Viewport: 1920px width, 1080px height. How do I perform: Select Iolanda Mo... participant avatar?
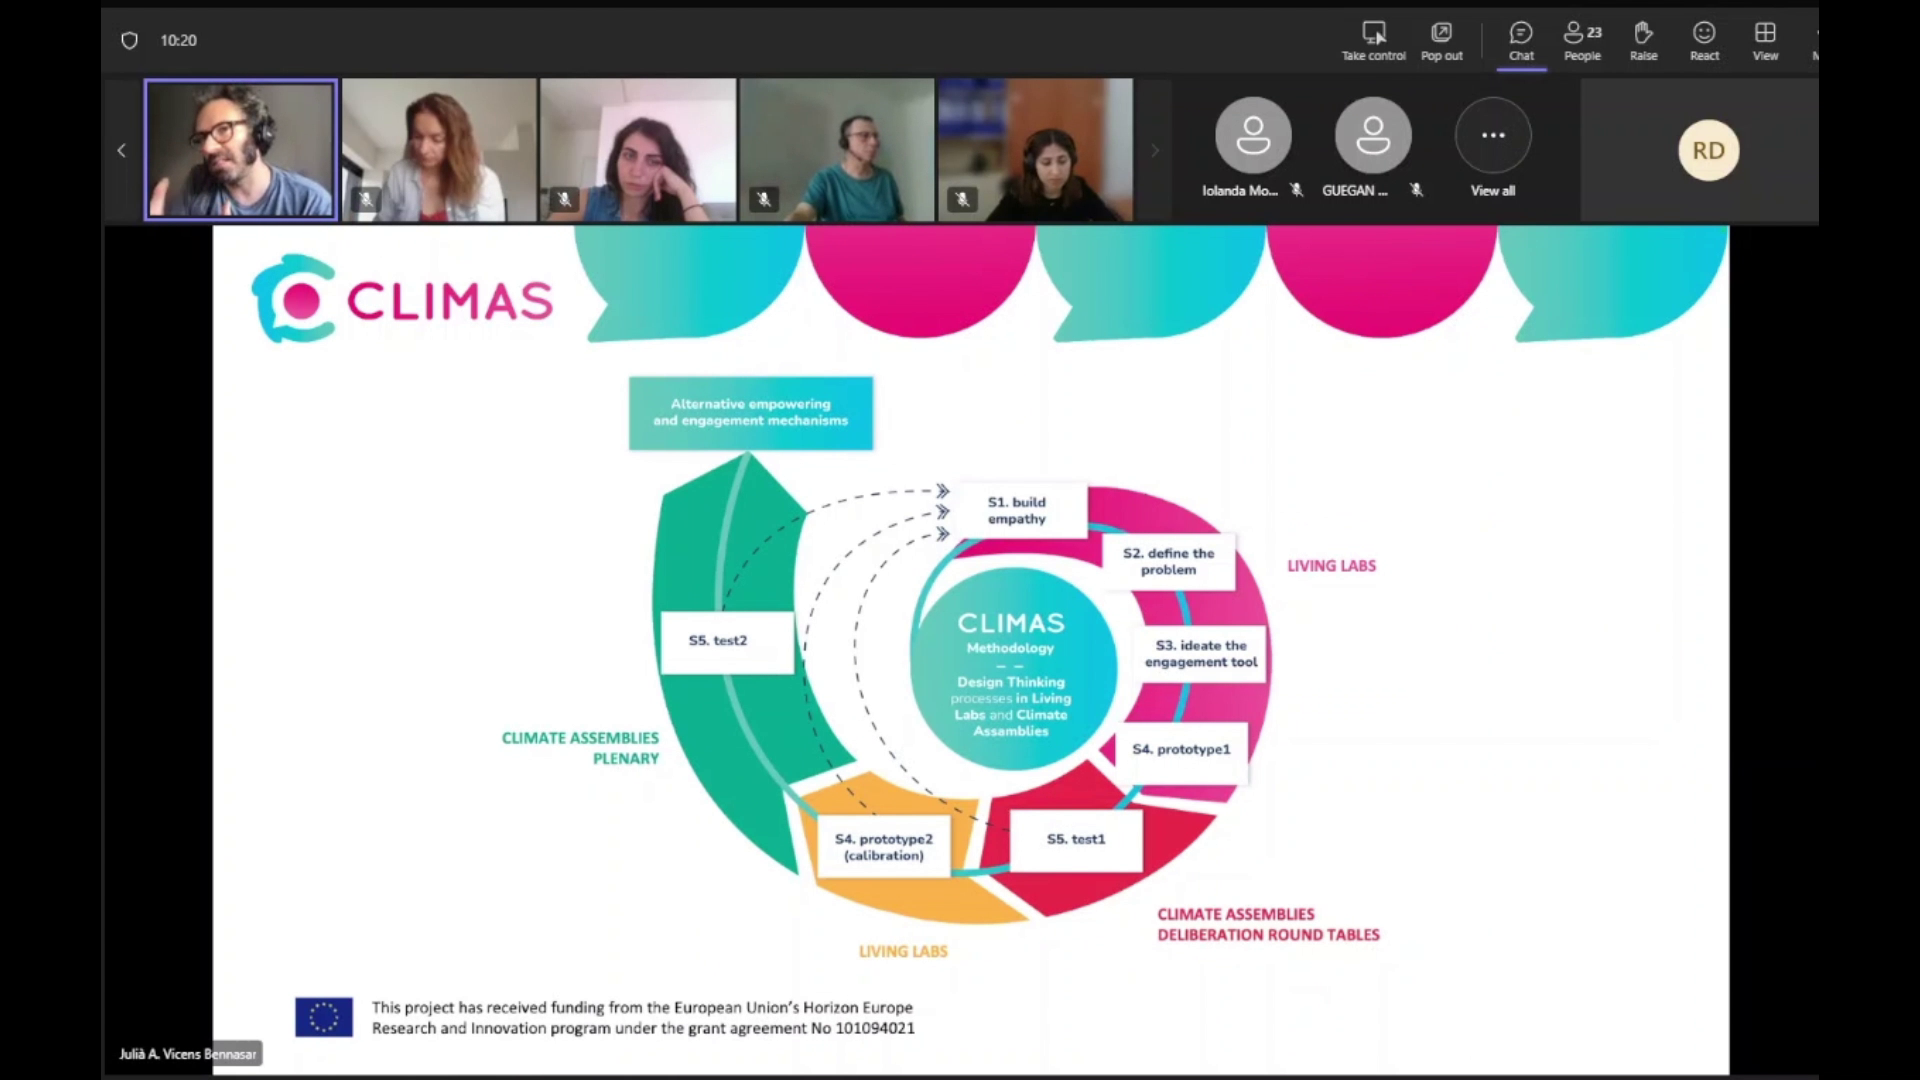pos(1253,135)
